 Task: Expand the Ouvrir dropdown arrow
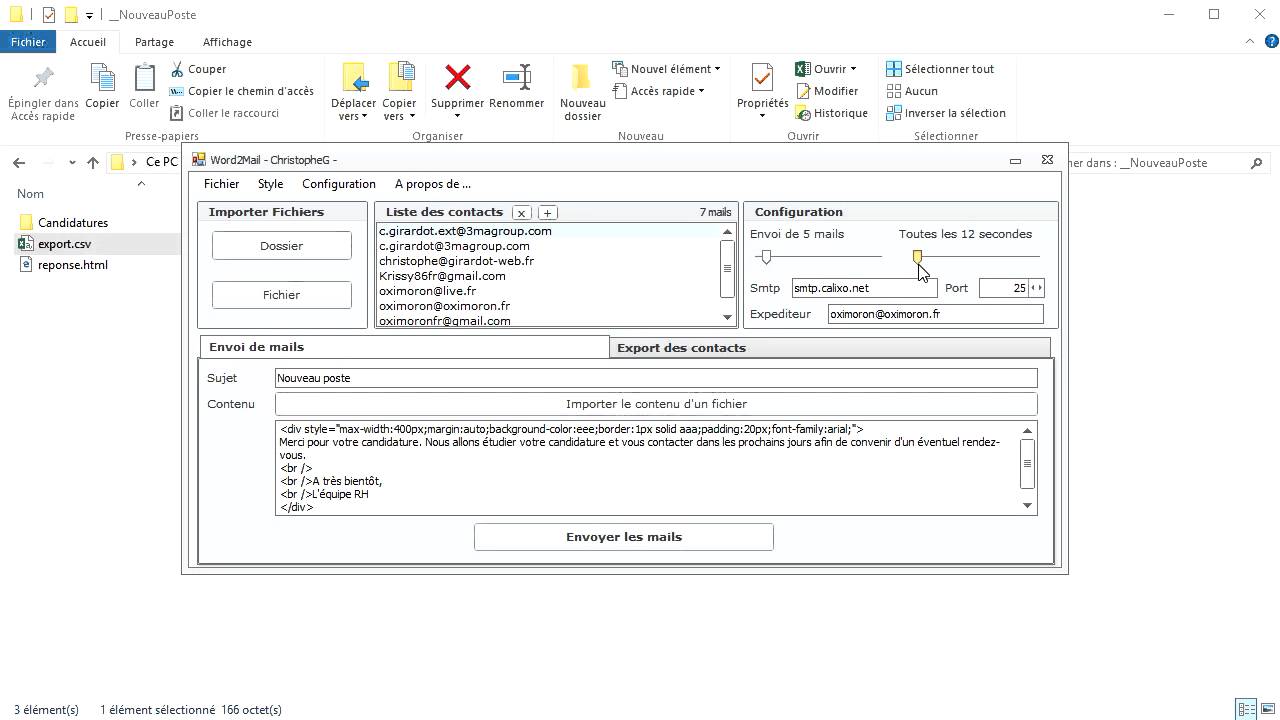point(853,69)
